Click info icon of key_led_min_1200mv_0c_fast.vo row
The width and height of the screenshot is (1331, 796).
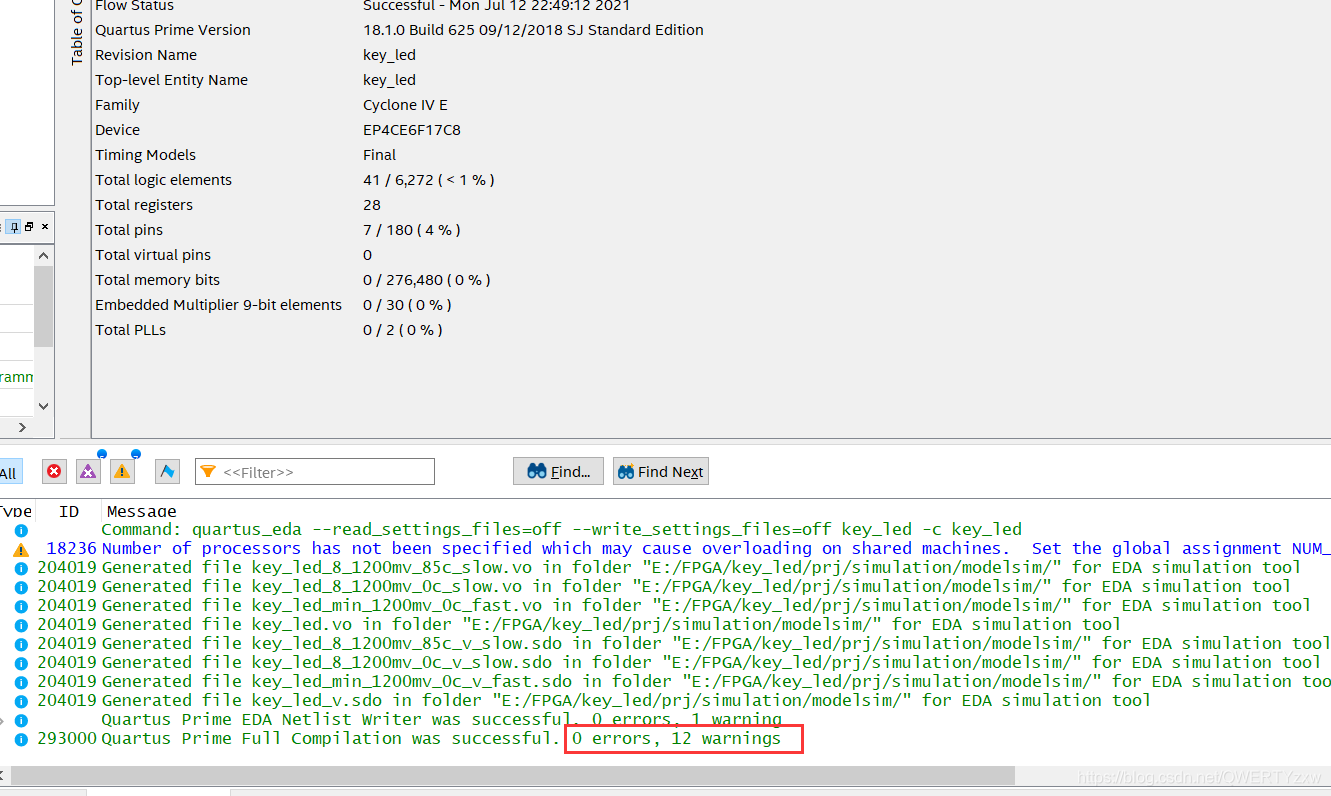21,606
